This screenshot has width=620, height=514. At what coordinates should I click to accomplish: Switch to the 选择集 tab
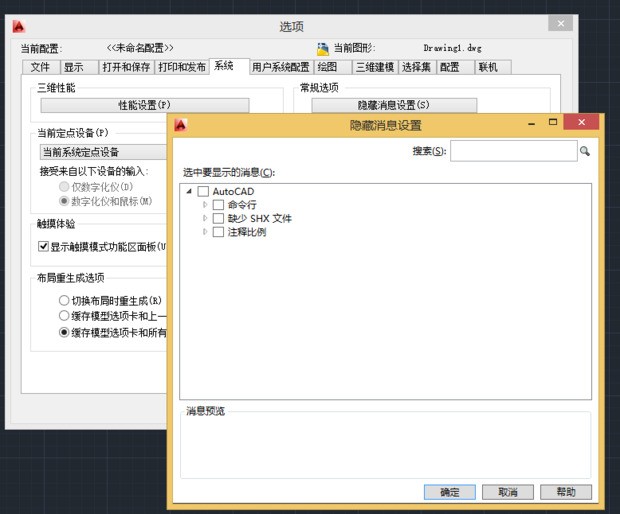coord(417,67)
